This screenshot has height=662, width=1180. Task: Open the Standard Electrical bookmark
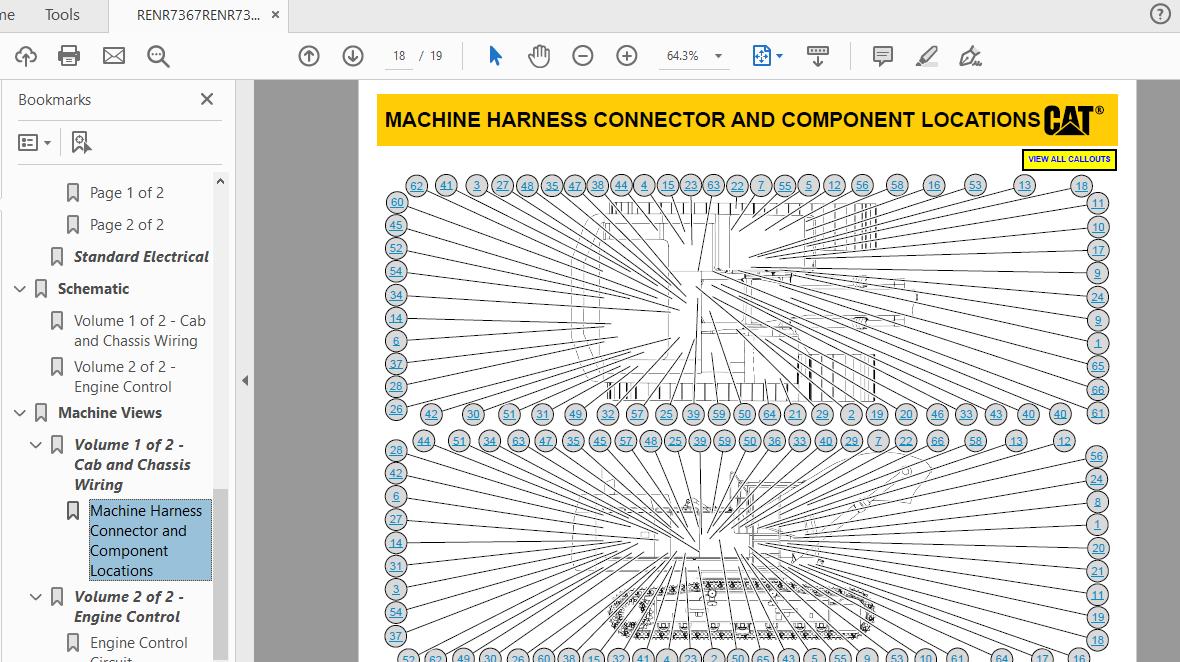tap(141, 257)
